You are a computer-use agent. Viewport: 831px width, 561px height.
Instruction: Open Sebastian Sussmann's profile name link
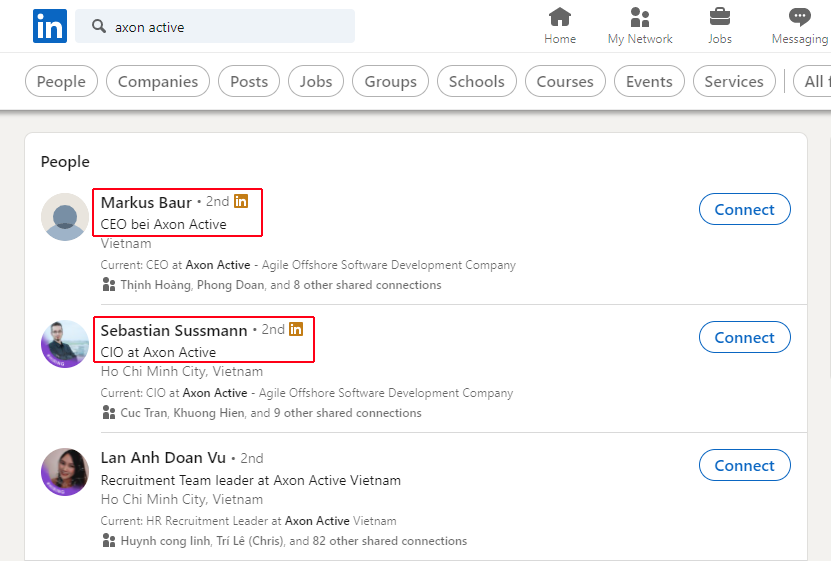click(x=174, y=330)
